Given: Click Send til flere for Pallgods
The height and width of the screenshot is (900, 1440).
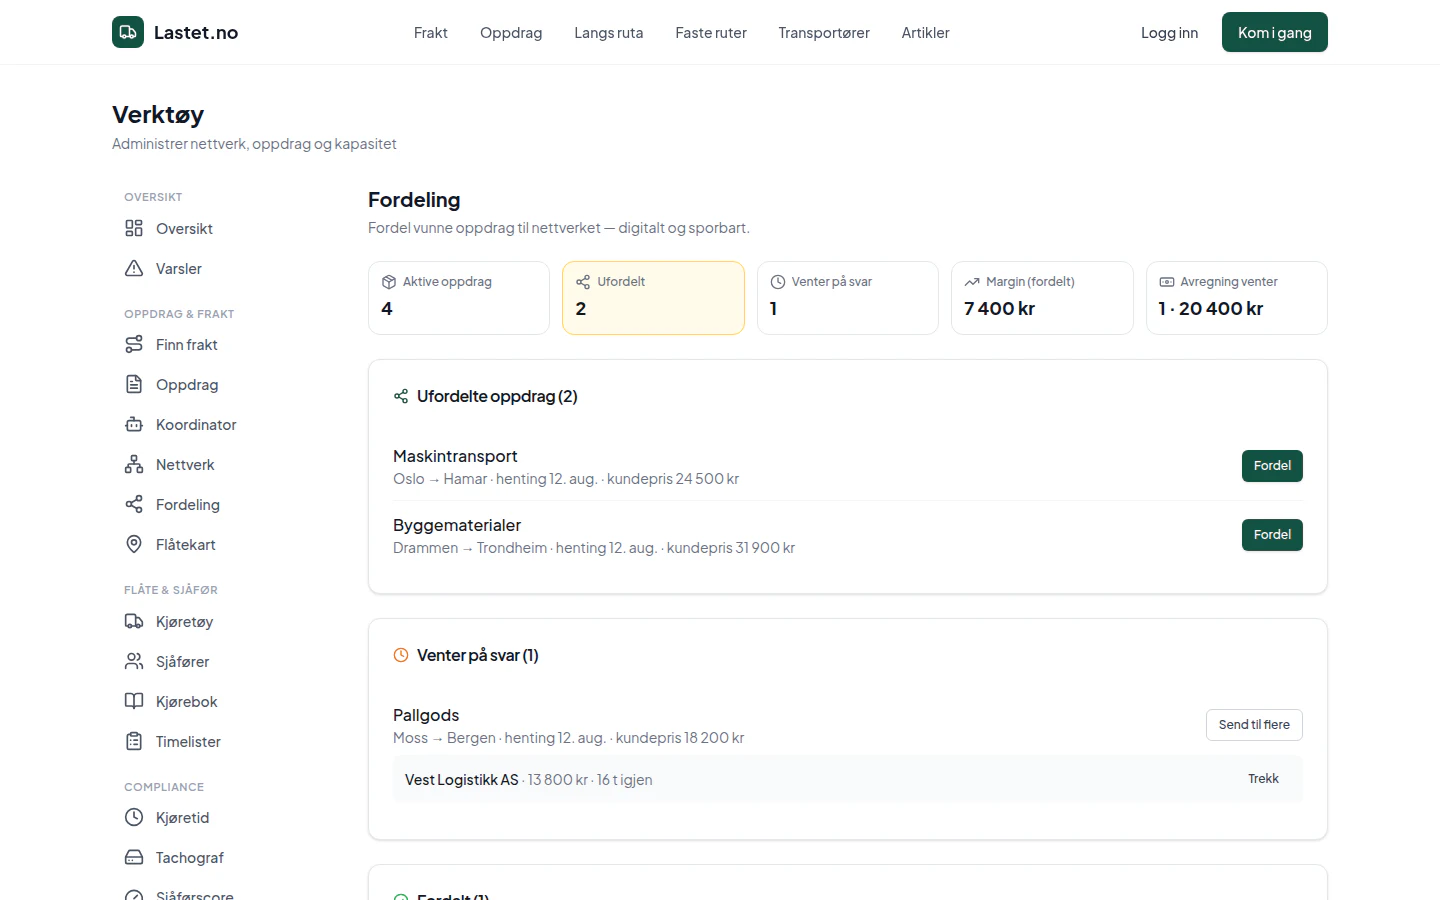Looking at the screenshot, I should click(1254, 725).
